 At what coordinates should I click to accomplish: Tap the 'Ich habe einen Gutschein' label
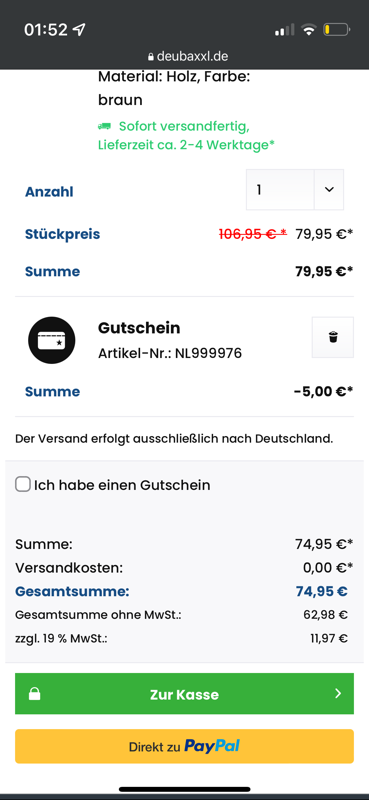click(122, 485)
